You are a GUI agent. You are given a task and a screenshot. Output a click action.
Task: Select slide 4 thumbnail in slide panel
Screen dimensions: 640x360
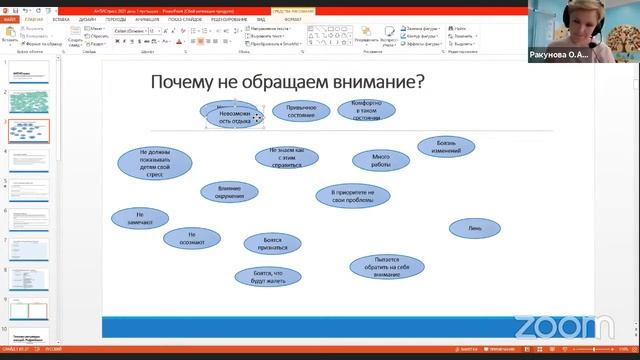(x=29, y=161)
